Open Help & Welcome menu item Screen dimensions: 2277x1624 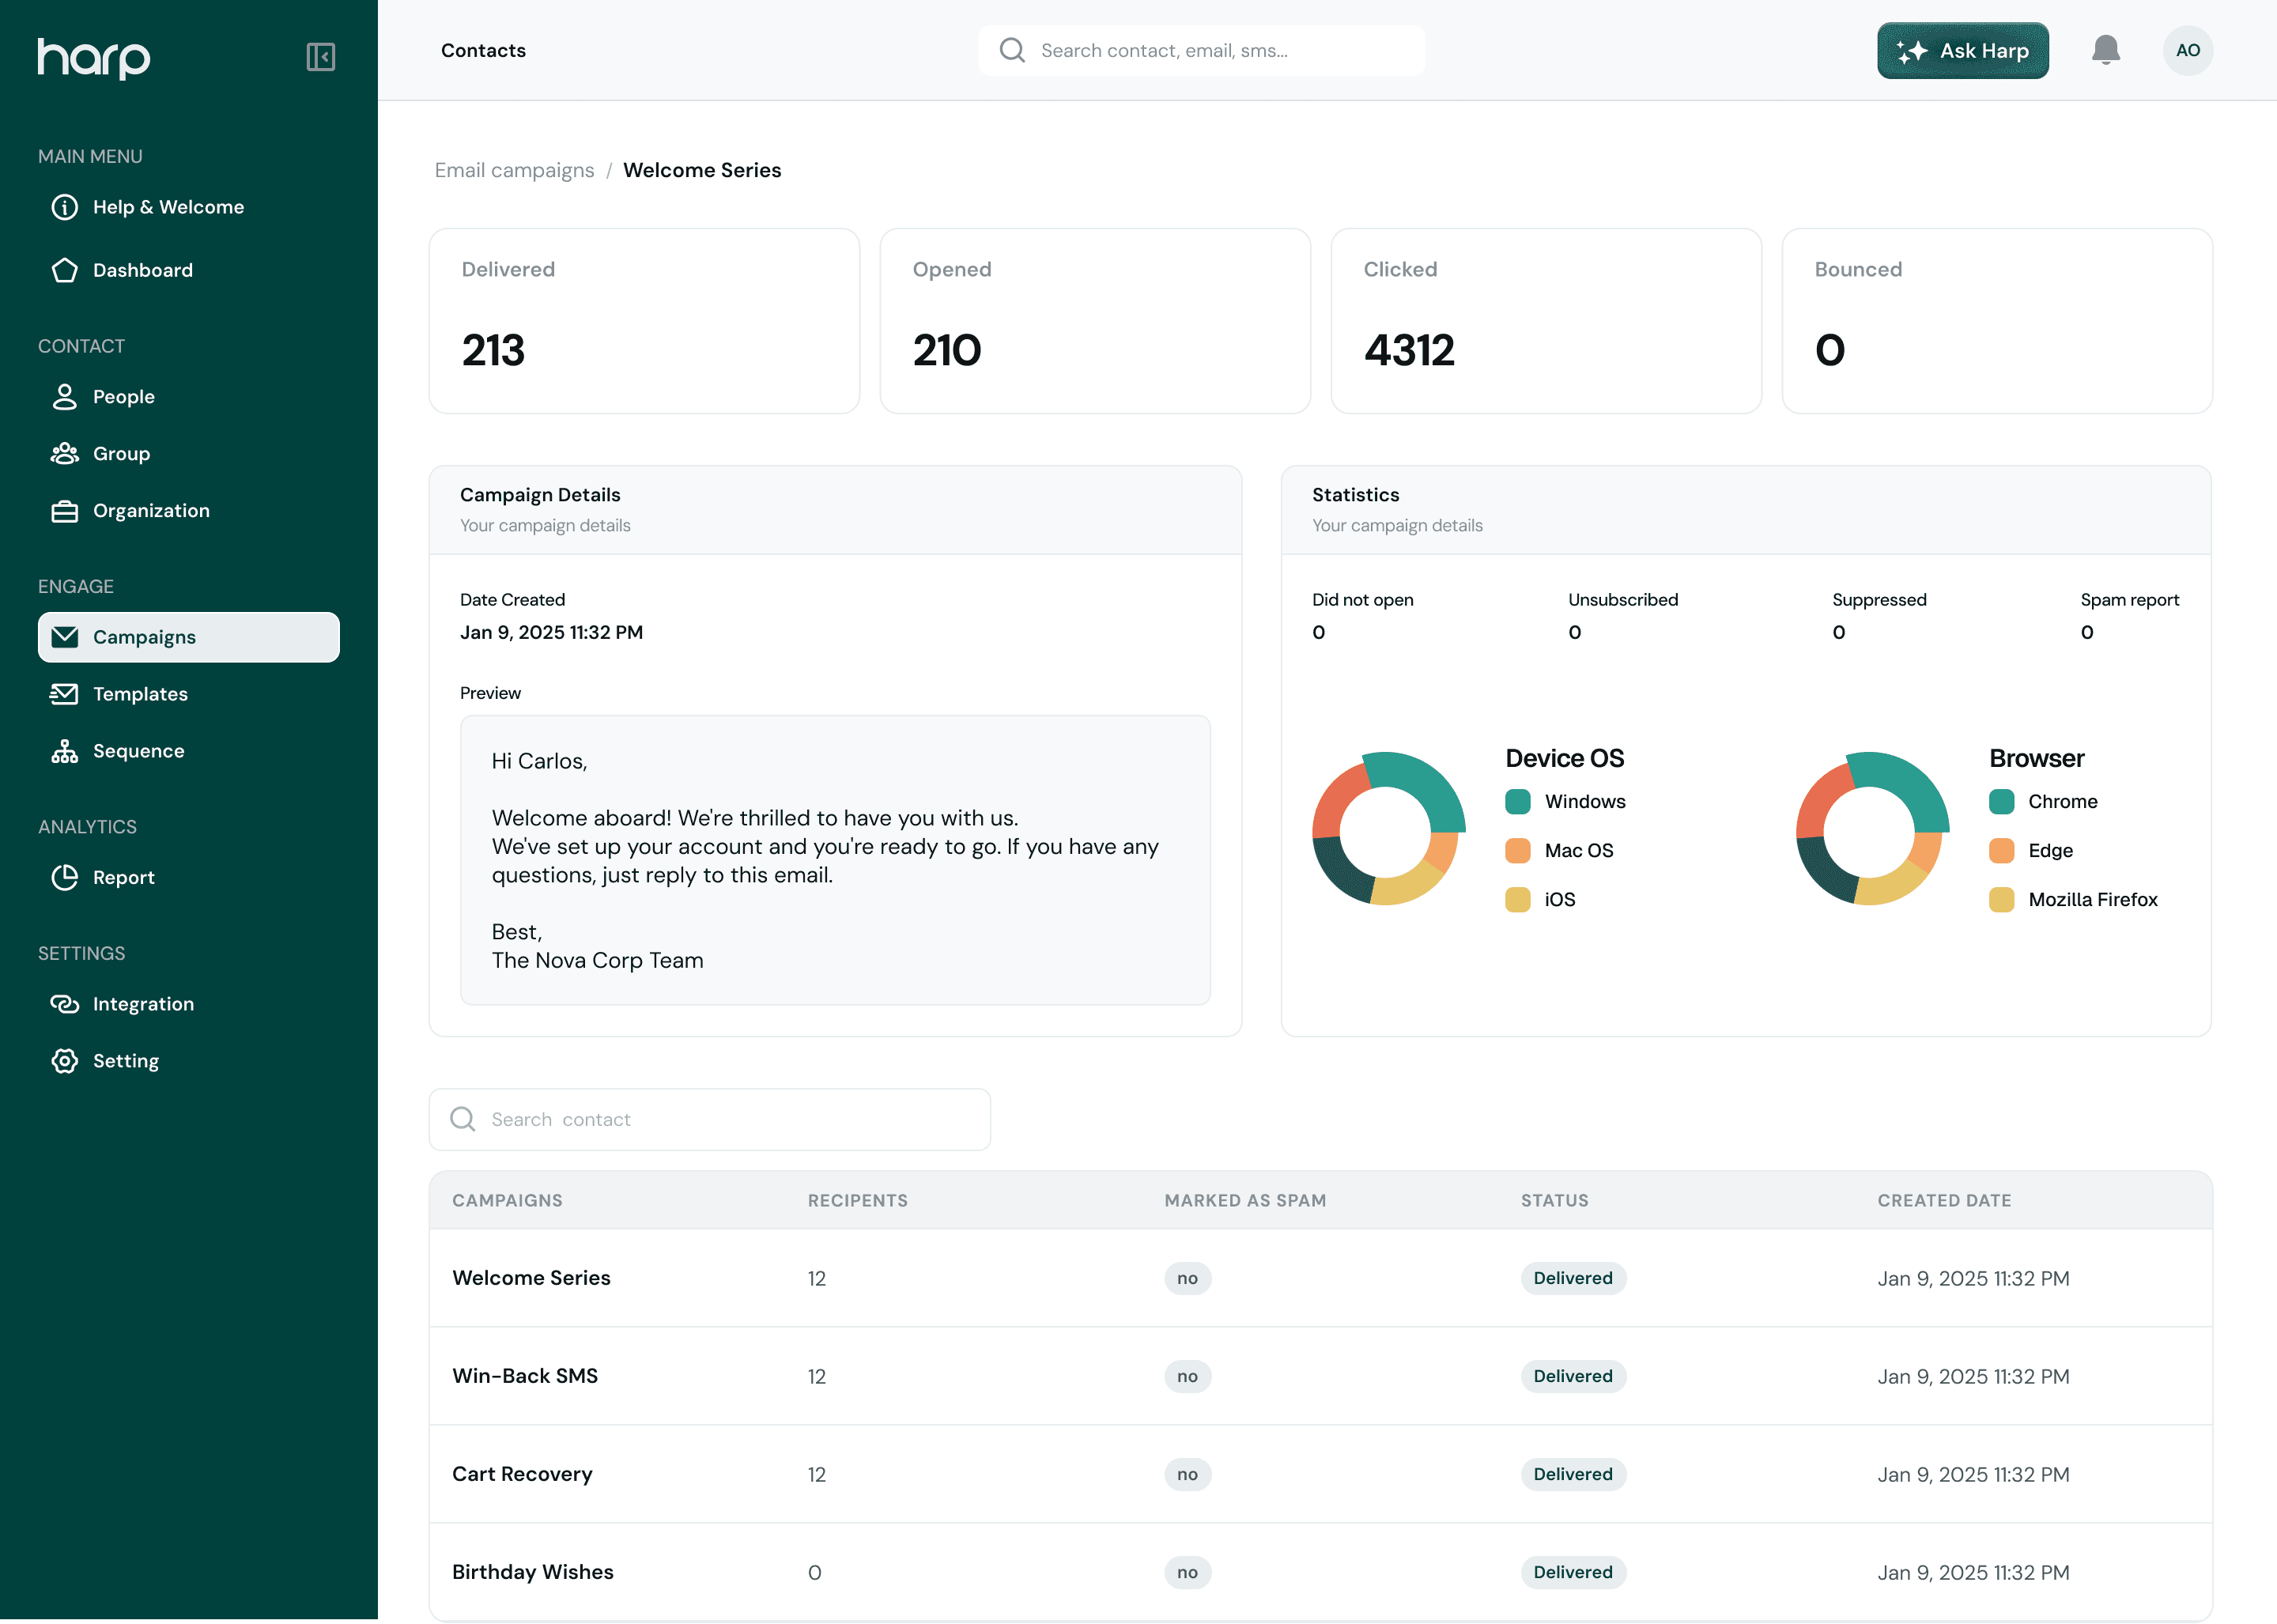click(189, 207)
